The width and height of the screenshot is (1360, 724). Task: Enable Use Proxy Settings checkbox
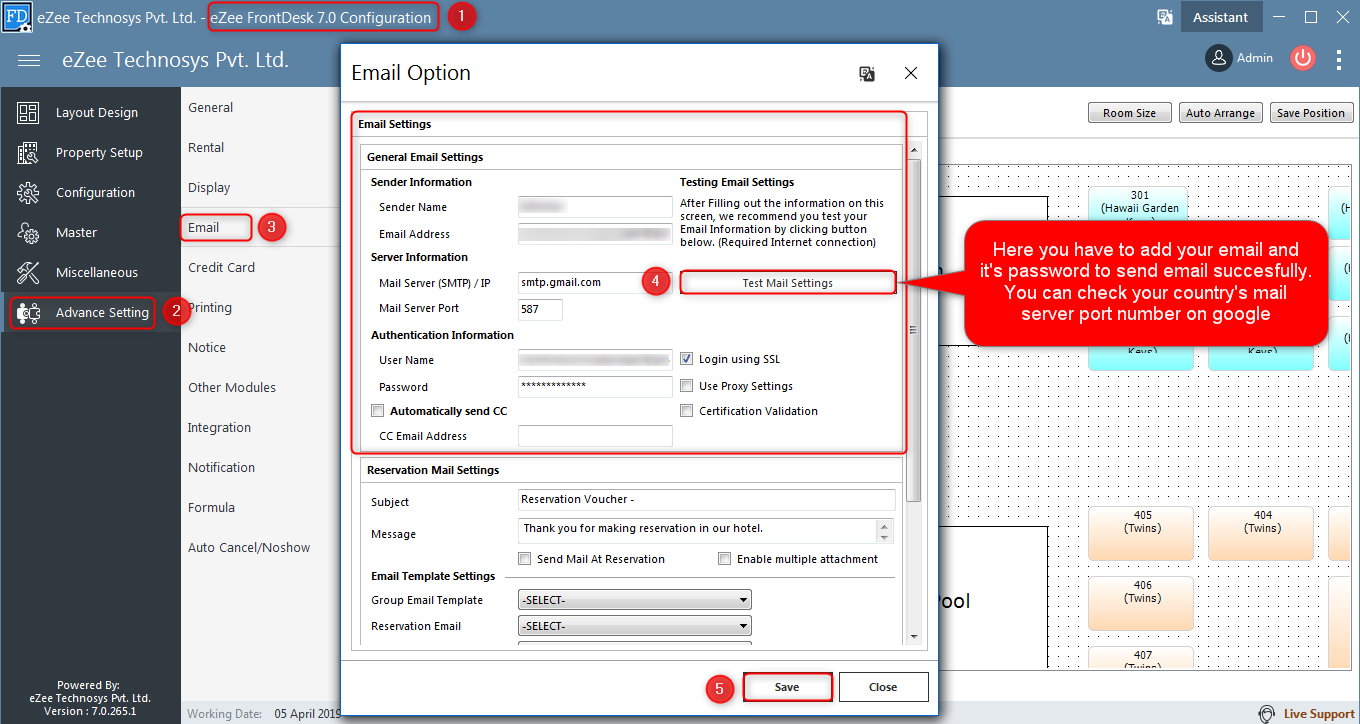point(687,386)
